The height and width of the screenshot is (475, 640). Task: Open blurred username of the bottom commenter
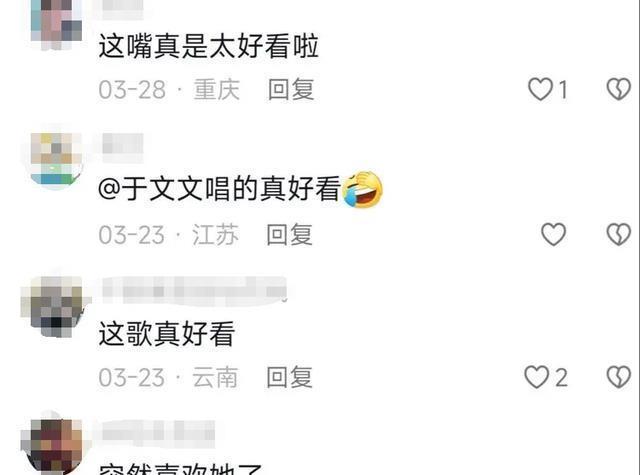[x=158, y=431]
